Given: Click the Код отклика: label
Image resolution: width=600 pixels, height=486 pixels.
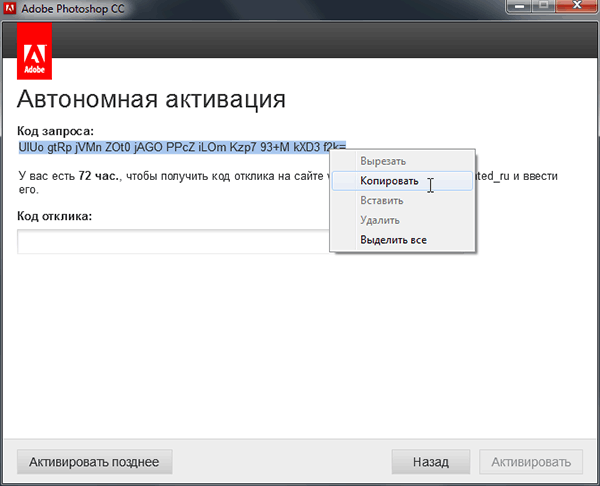Looking at the screenshot, I should (x=55, y=216).
